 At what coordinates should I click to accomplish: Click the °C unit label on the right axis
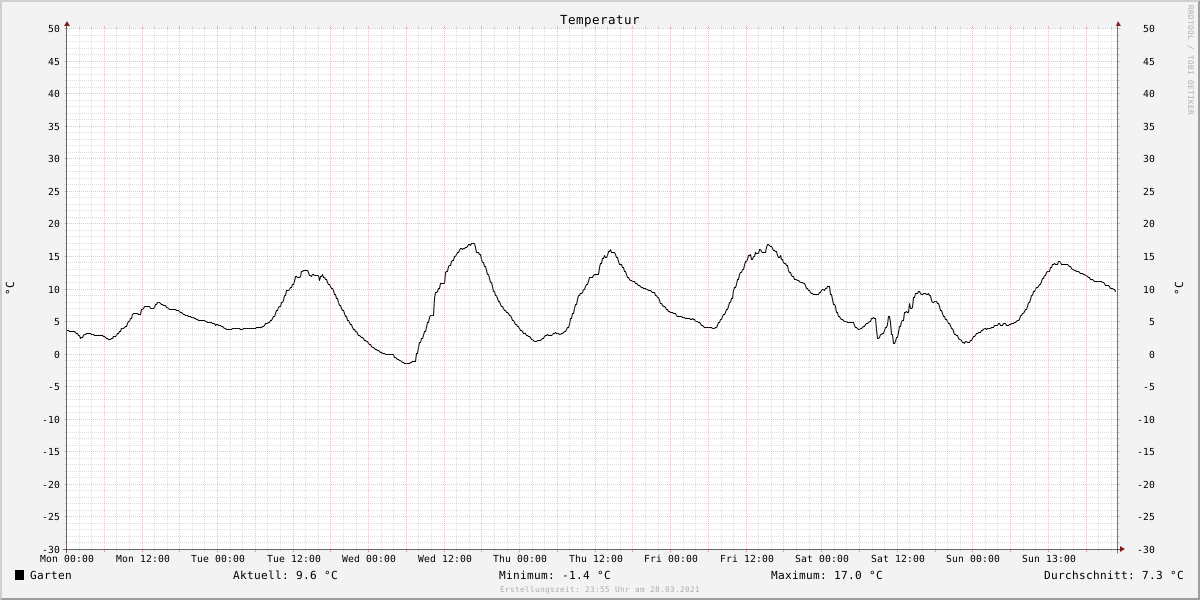pyautogui.click(x=1178, y=288)
